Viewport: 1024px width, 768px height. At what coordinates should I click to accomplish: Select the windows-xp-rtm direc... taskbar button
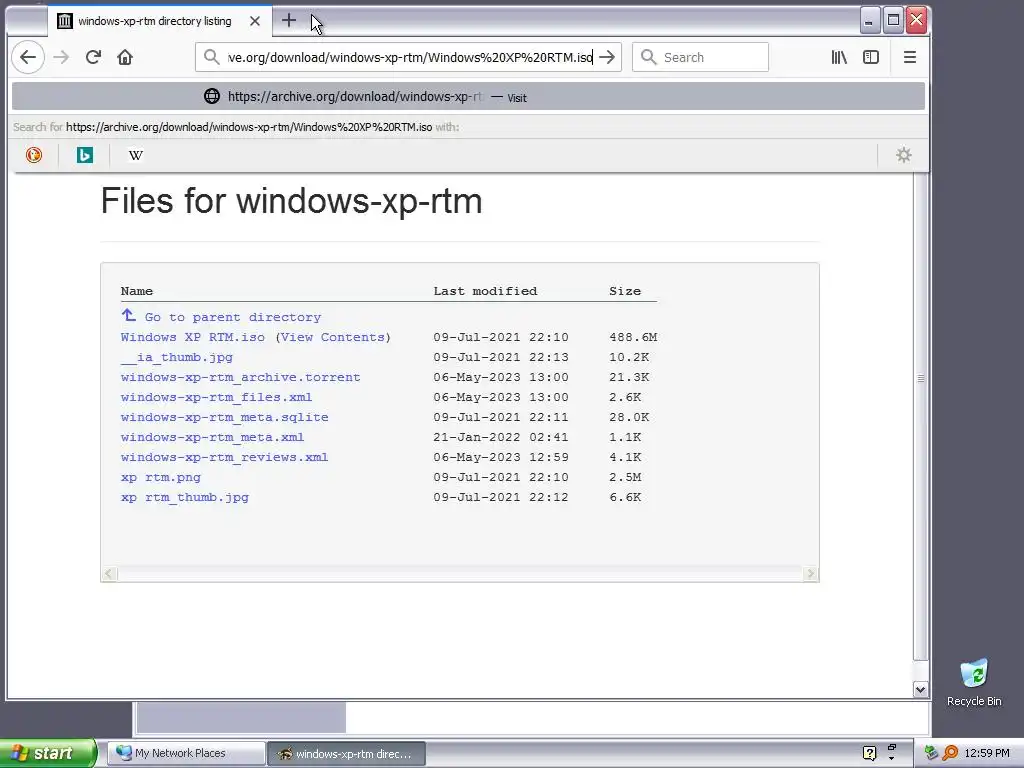pos(347,754)
